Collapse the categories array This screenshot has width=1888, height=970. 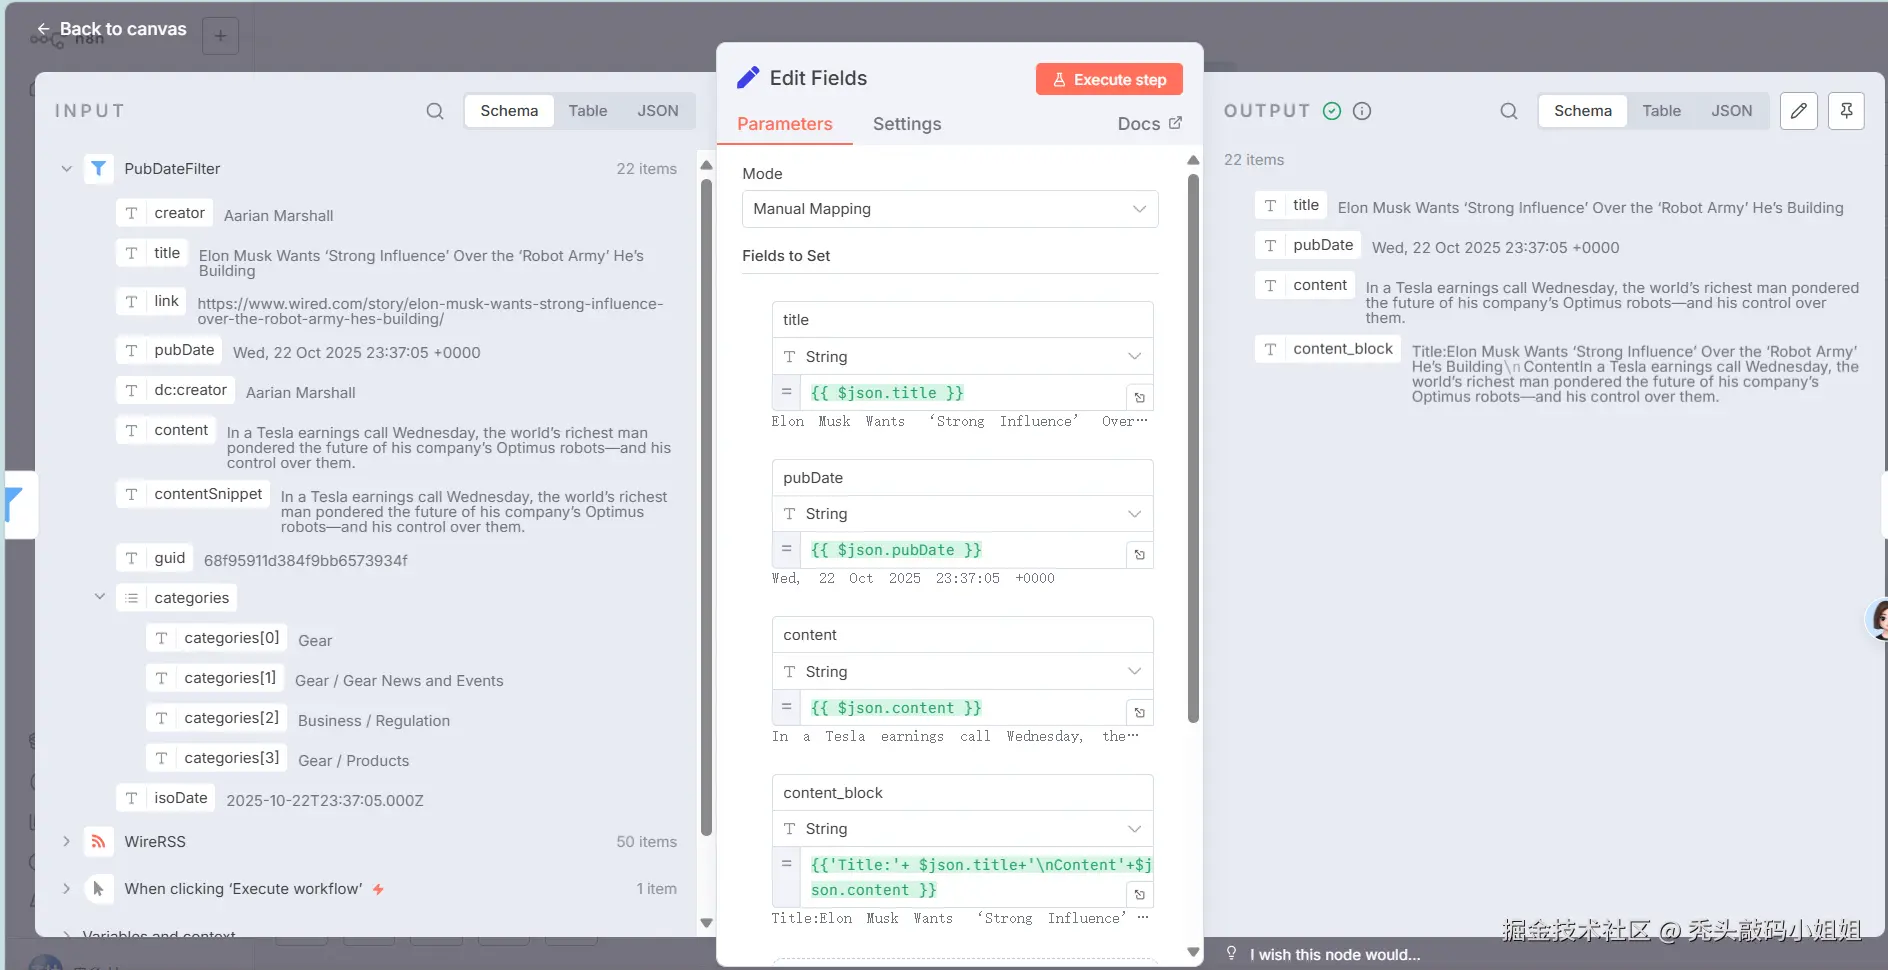pos(99,597)
